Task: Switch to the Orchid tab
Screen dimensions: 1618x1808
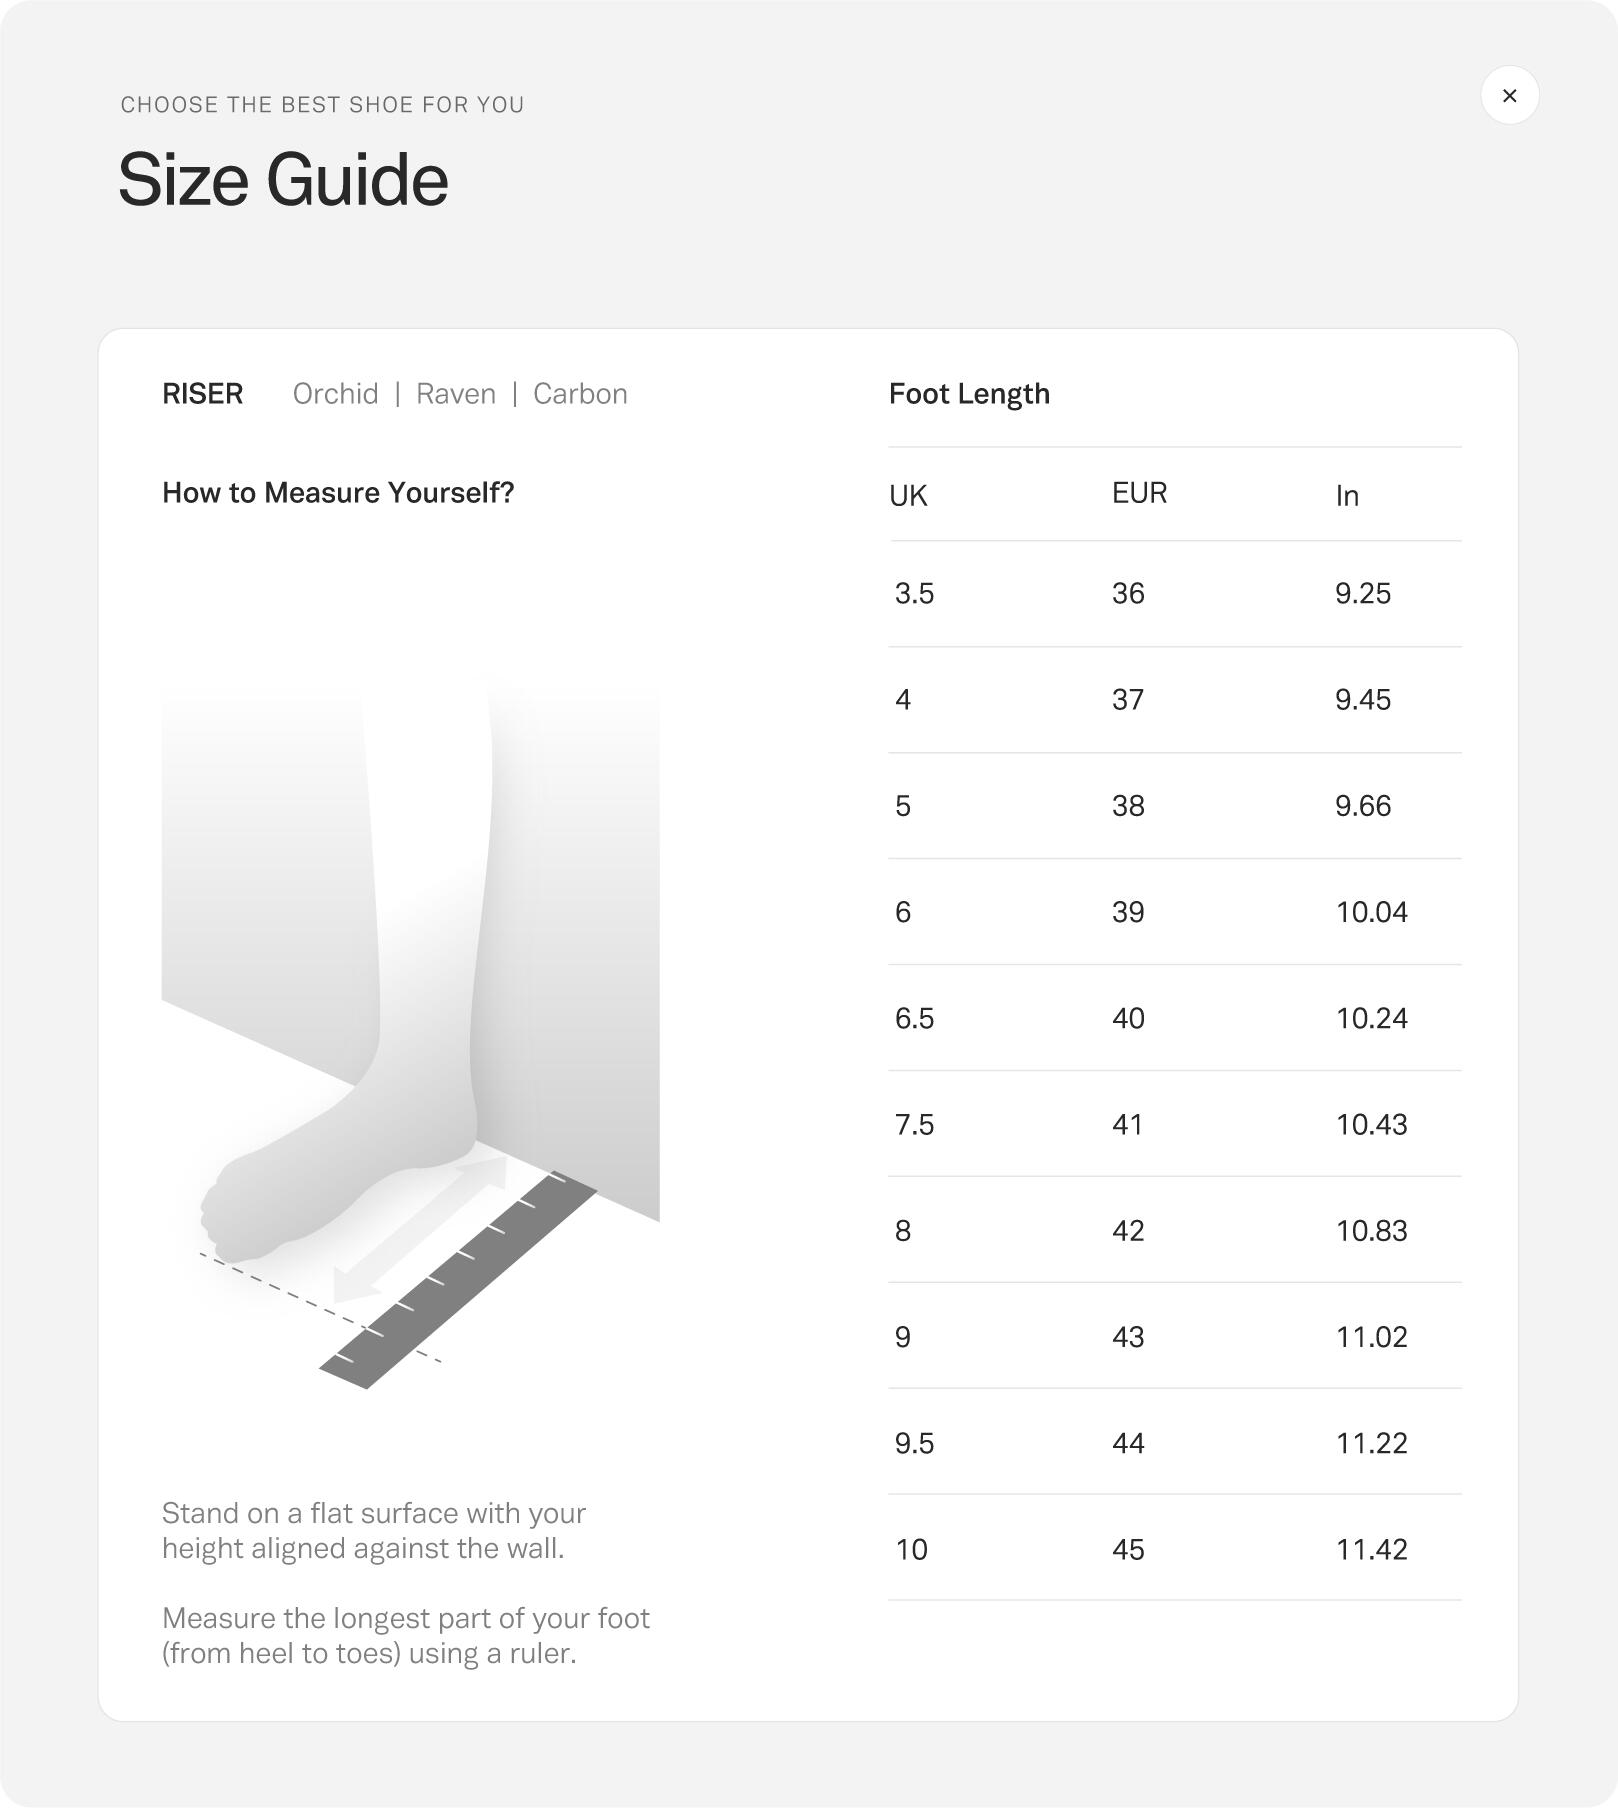Action: click(x=335, y=394)
